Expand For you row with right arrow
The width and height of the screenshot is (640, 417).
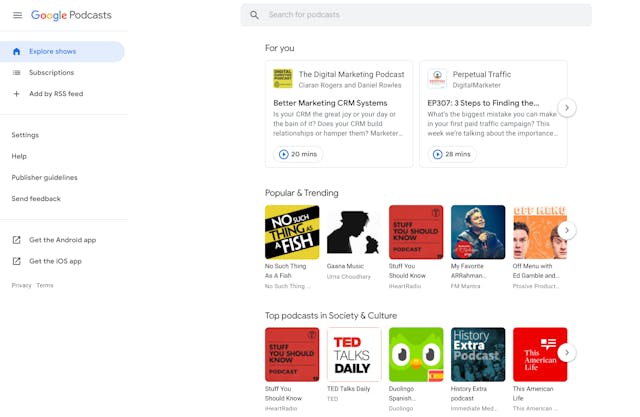tap(567, 107)
